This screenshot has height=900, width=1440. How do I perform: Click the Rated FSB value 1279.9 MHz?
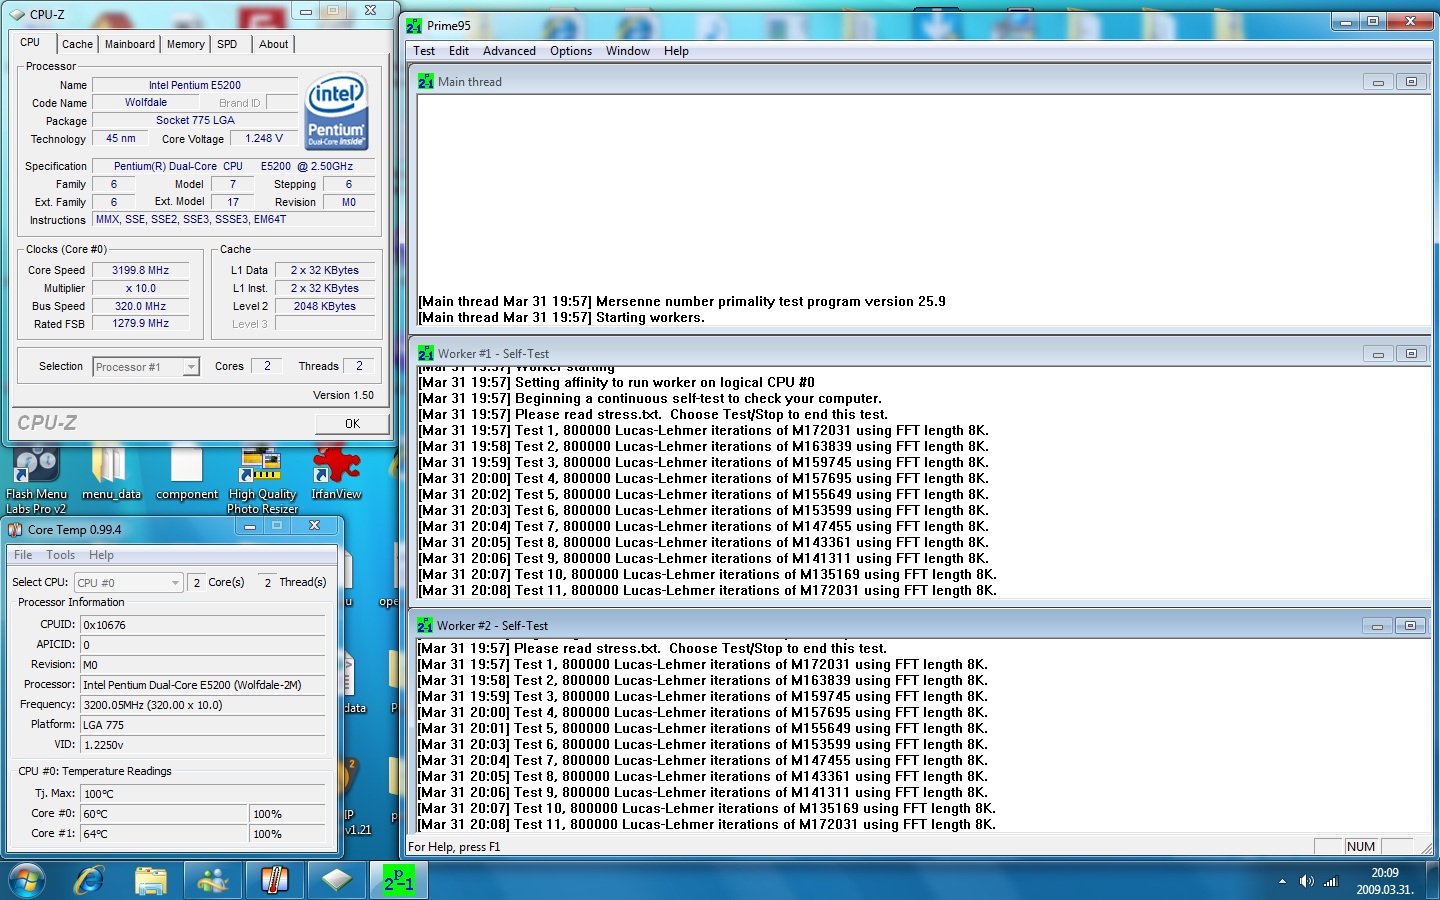[x=140, y=324]
